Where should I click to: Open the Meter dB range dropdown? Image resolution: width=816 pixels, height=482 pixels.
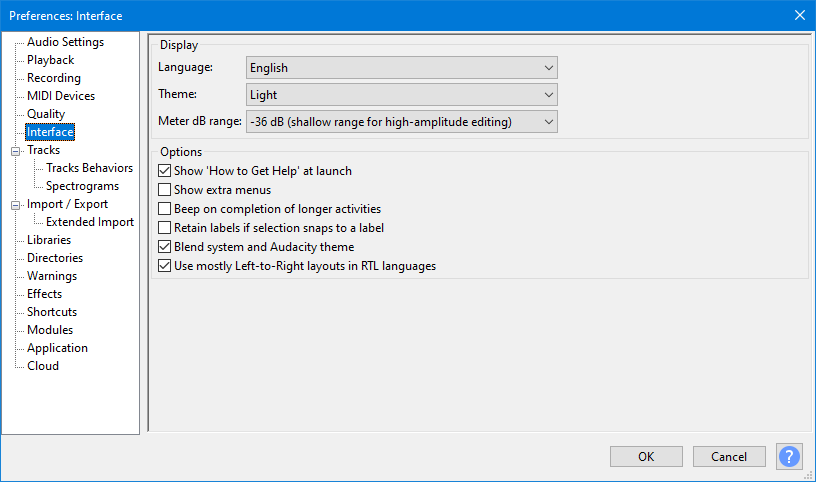pyautogui.click(x=401, y=122)
